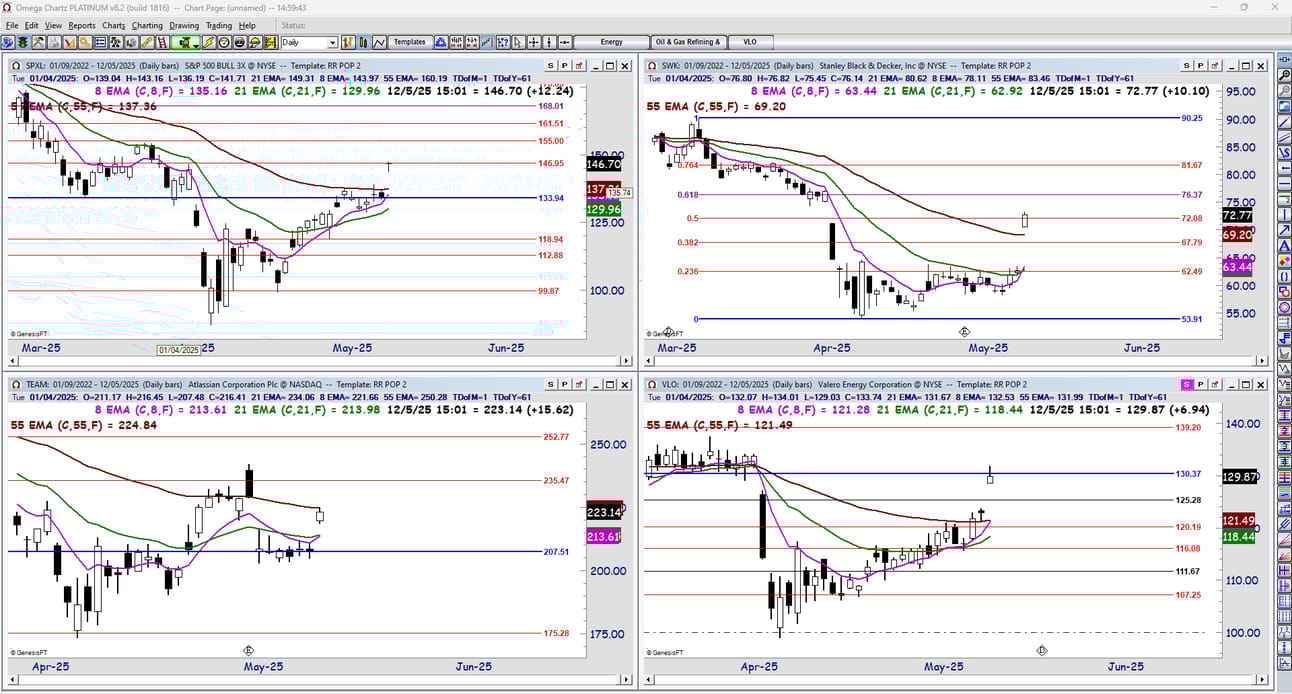Click the Energy sector button
Screen dimensions: 1292x694
click(x=612, y=43)
